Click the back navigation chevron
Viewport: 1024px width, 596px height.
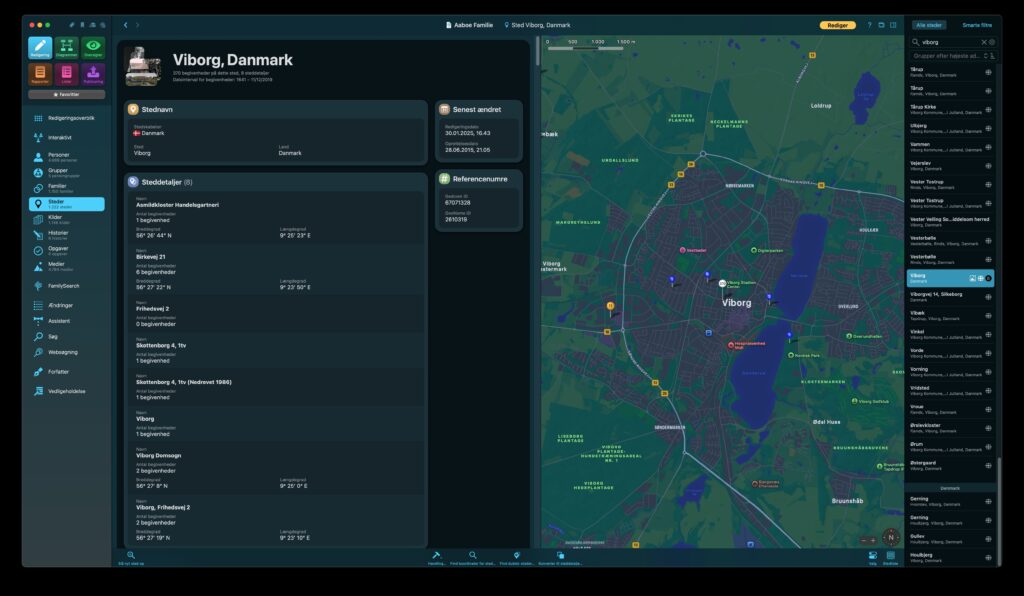pyautogui.click(x=125, y=25)
